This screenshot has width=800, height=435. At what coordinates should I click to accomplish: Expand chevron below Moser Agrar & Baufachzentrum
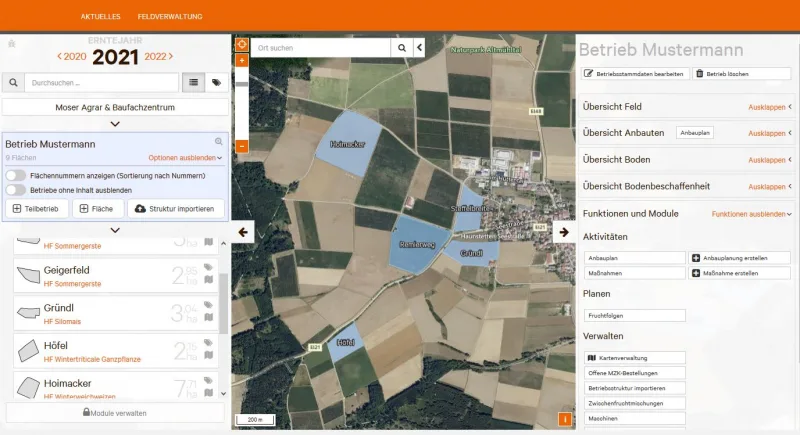(115, 124)
